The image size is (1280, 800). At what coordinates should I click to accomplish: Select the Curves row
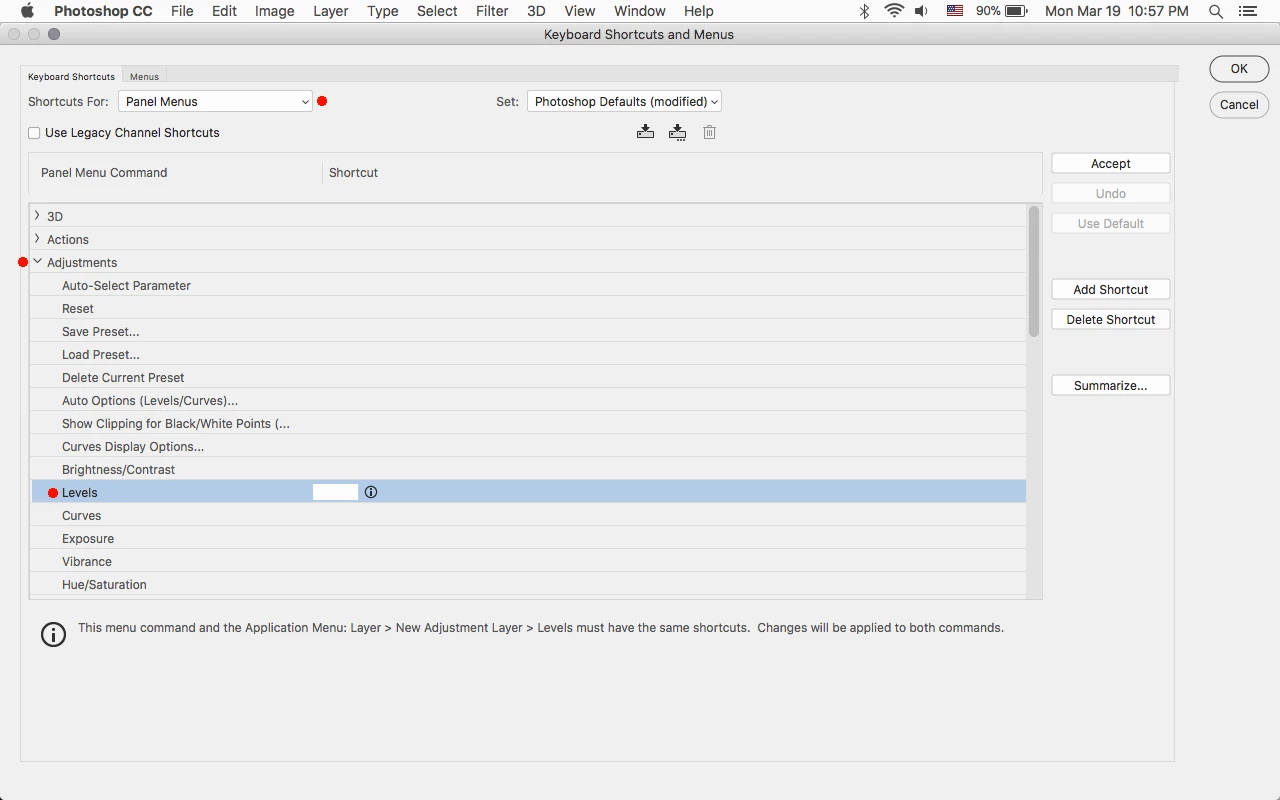pos(528,515)
